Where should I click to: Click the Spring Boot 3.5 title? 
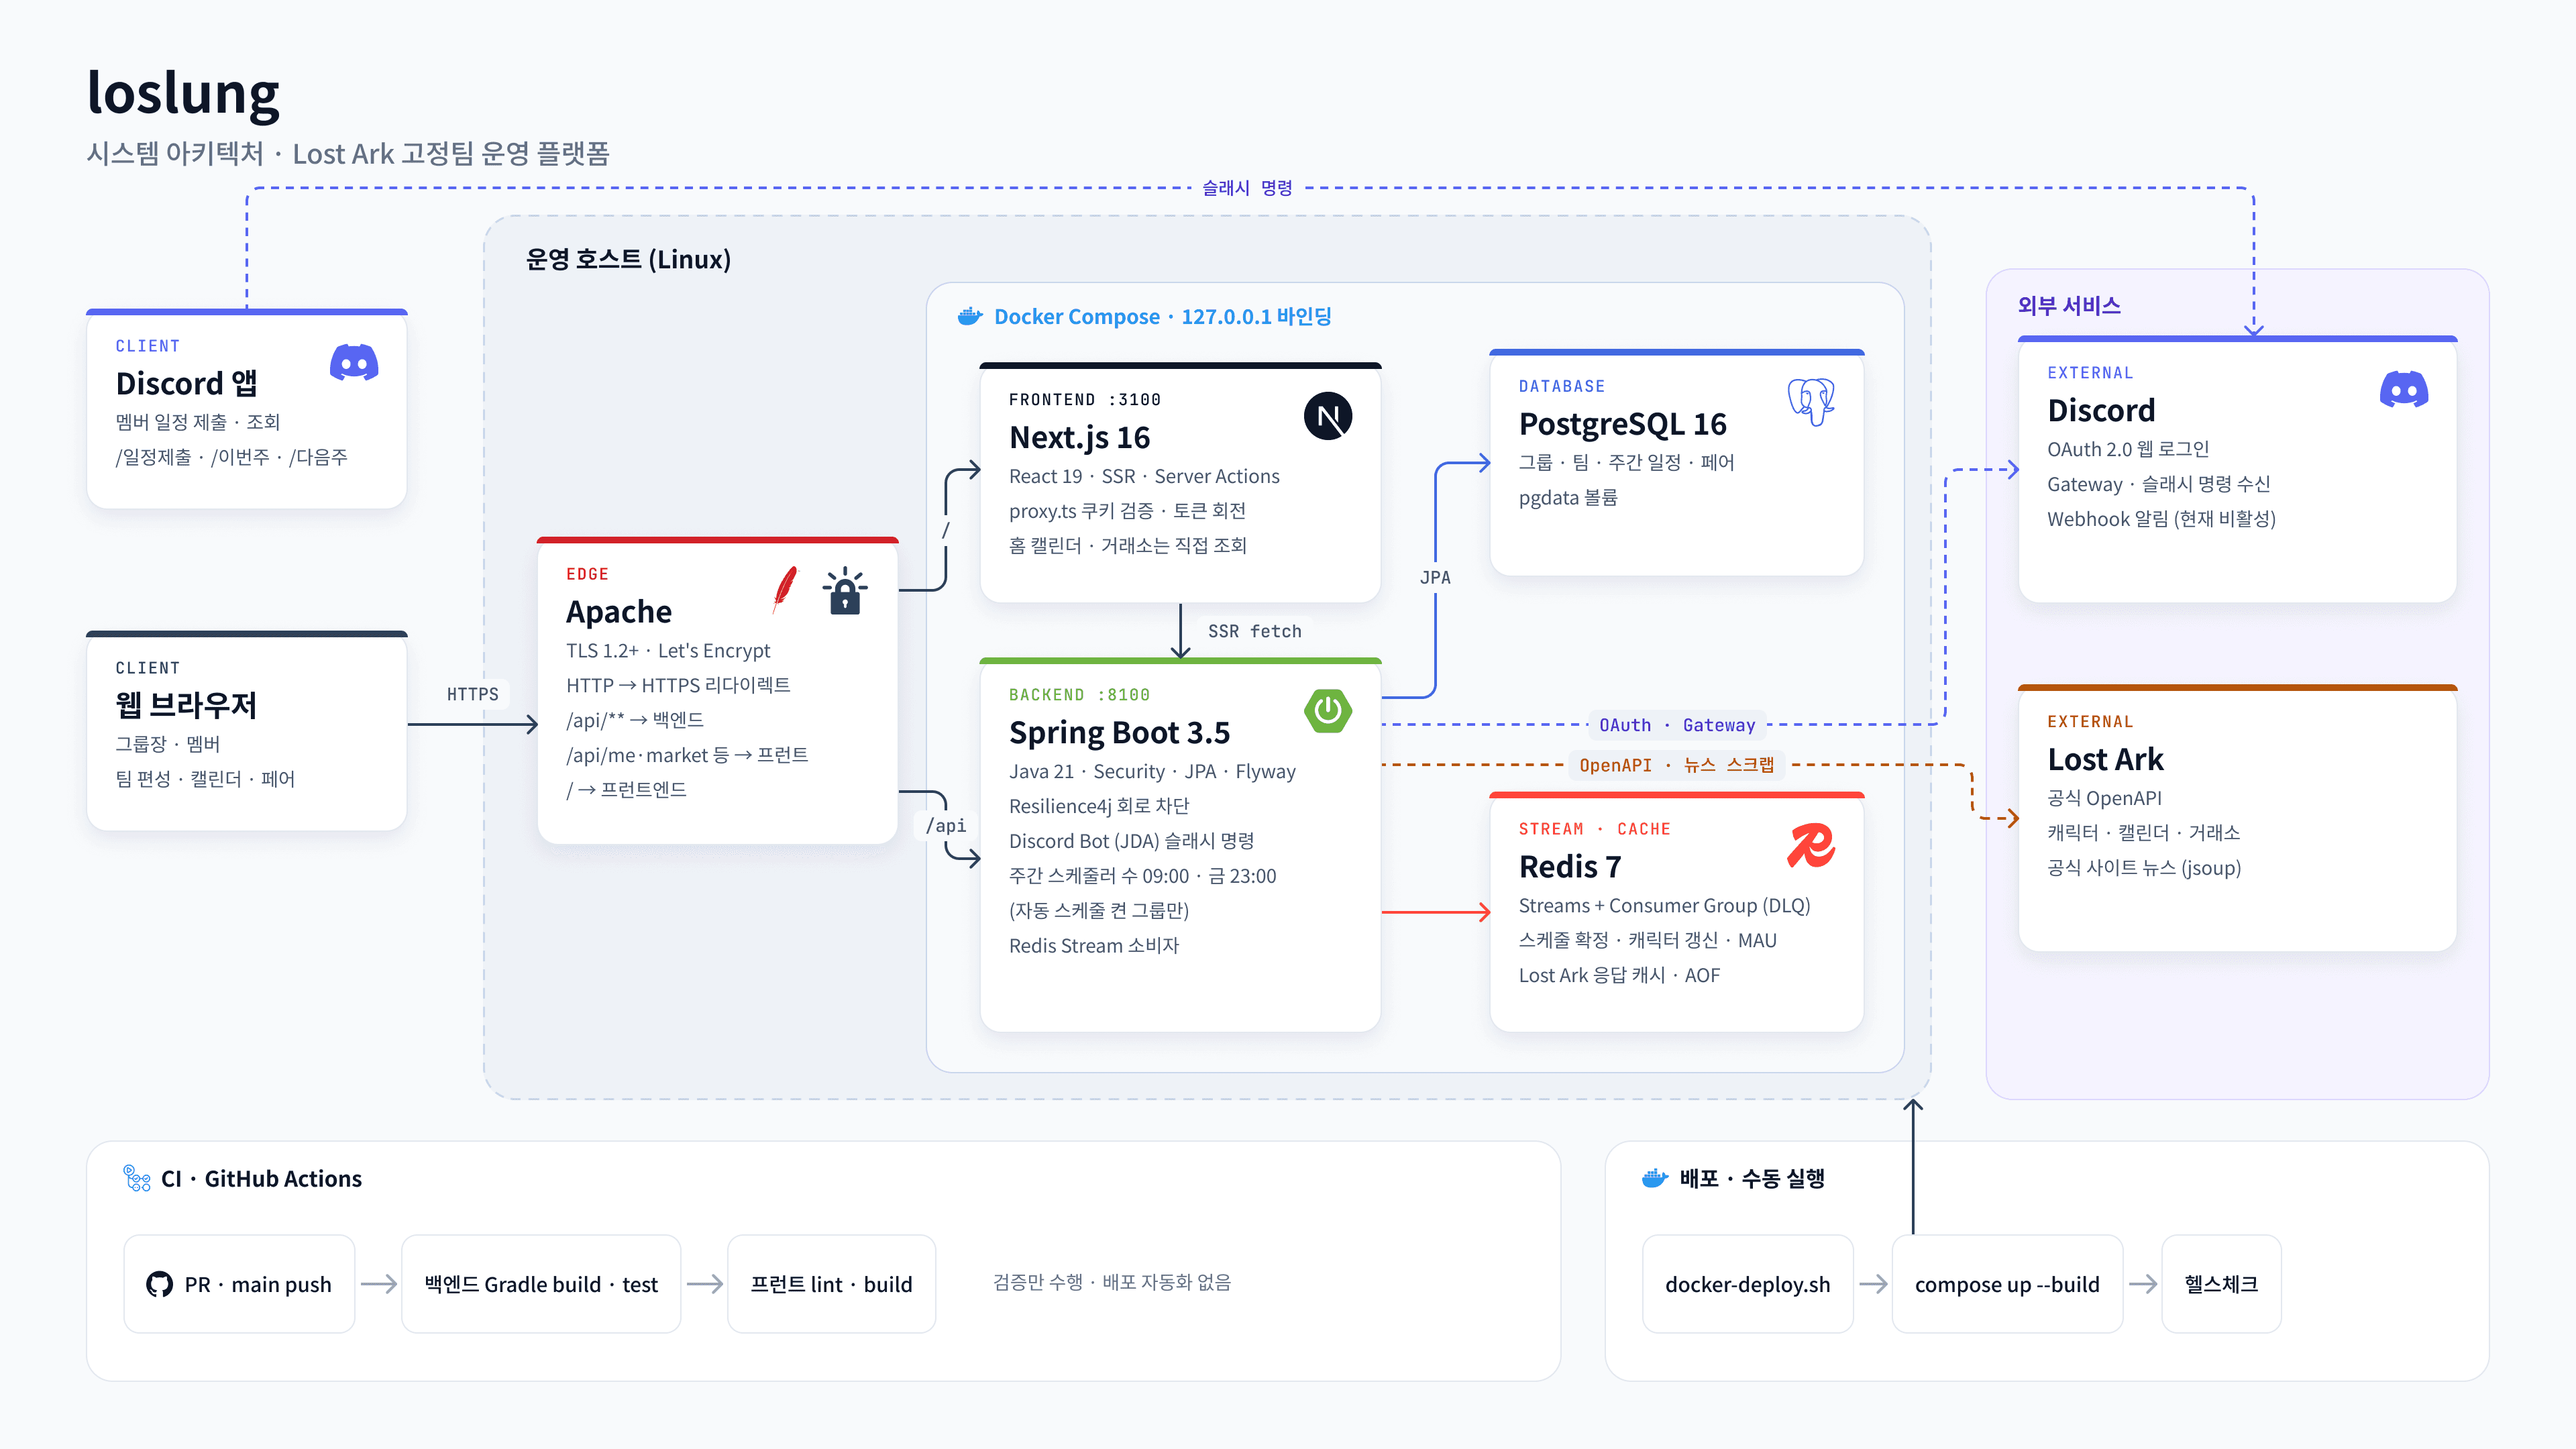[1119, 732]
